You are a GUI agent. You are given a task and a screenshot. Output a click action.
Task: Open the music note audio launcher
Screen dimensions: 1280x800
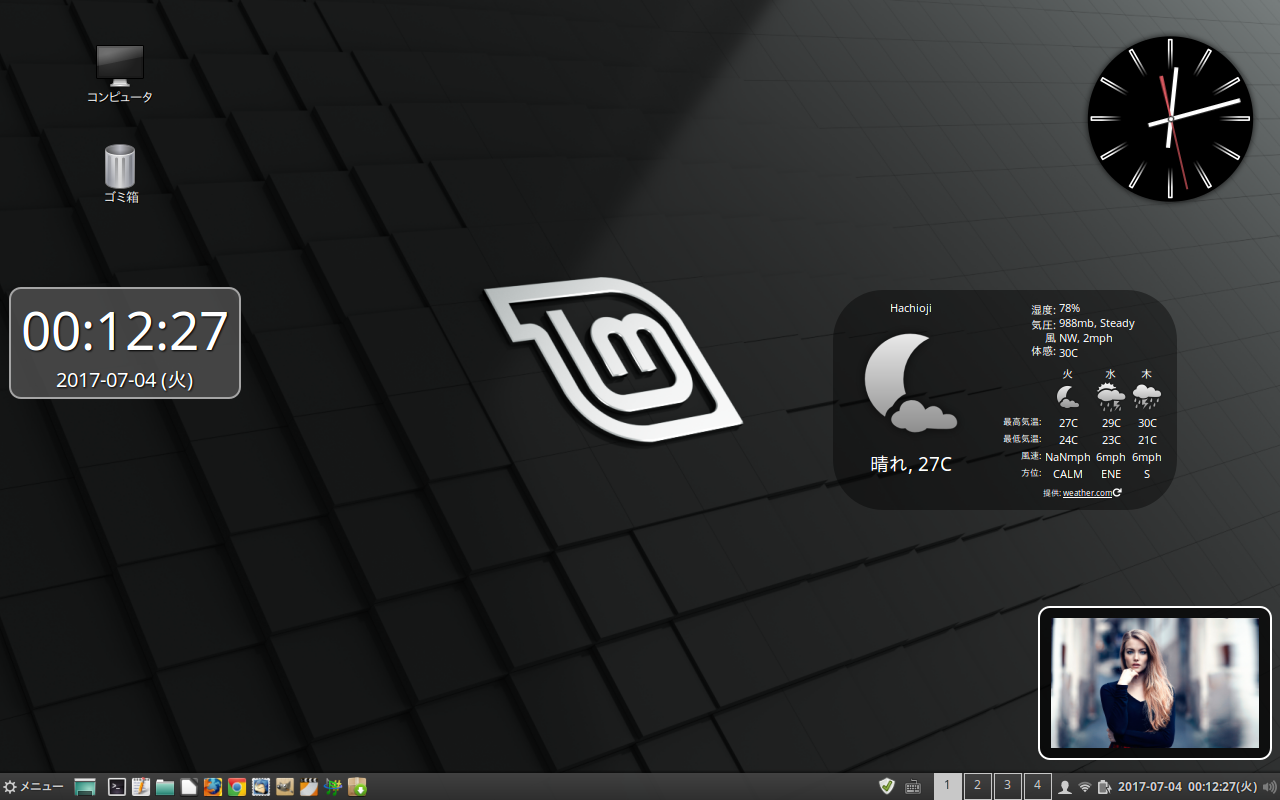[333, 787]
